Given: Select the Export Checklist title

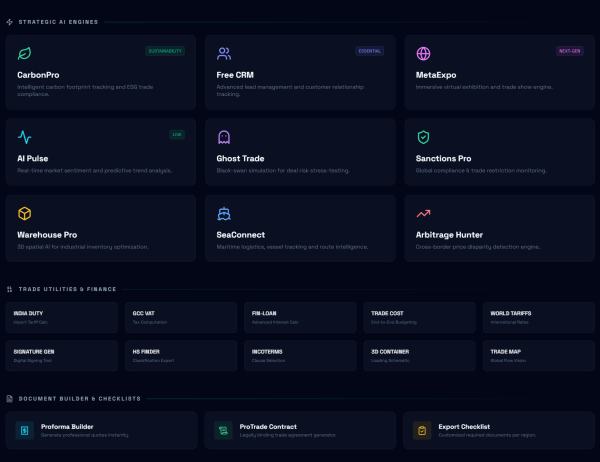Looking at the screenshot, I should [464, 426].
